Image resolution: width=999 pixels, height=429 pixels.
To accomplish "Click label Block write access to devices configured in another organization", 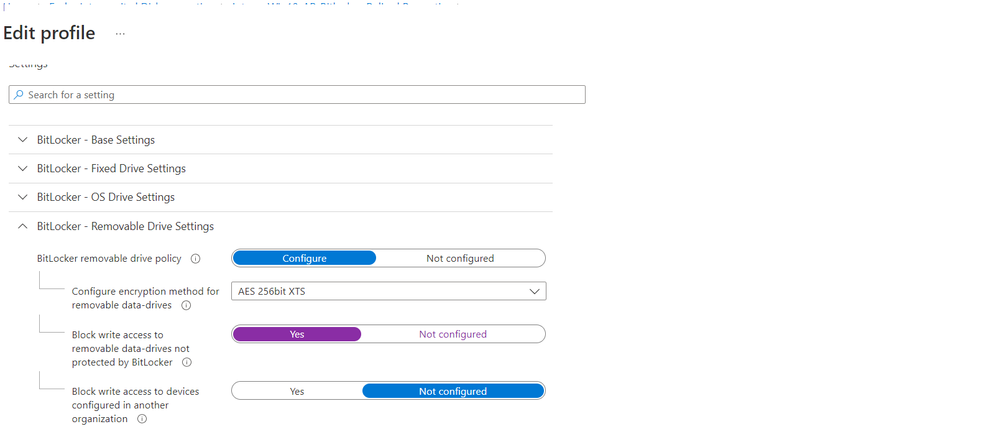I will point(135,405).
